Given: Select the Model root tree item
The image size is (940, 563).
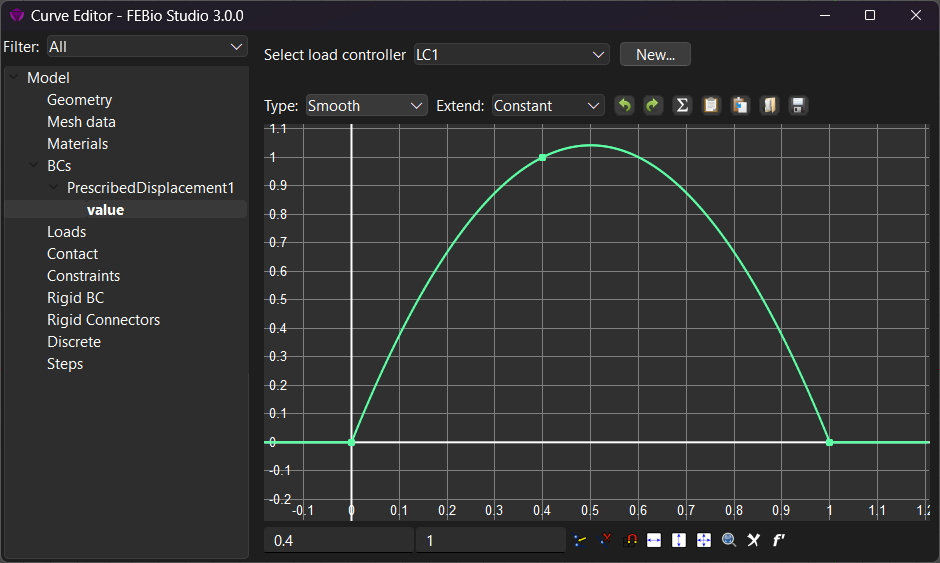Looking at the screenshot, I should pyautogui.click(x=48, y=78).
